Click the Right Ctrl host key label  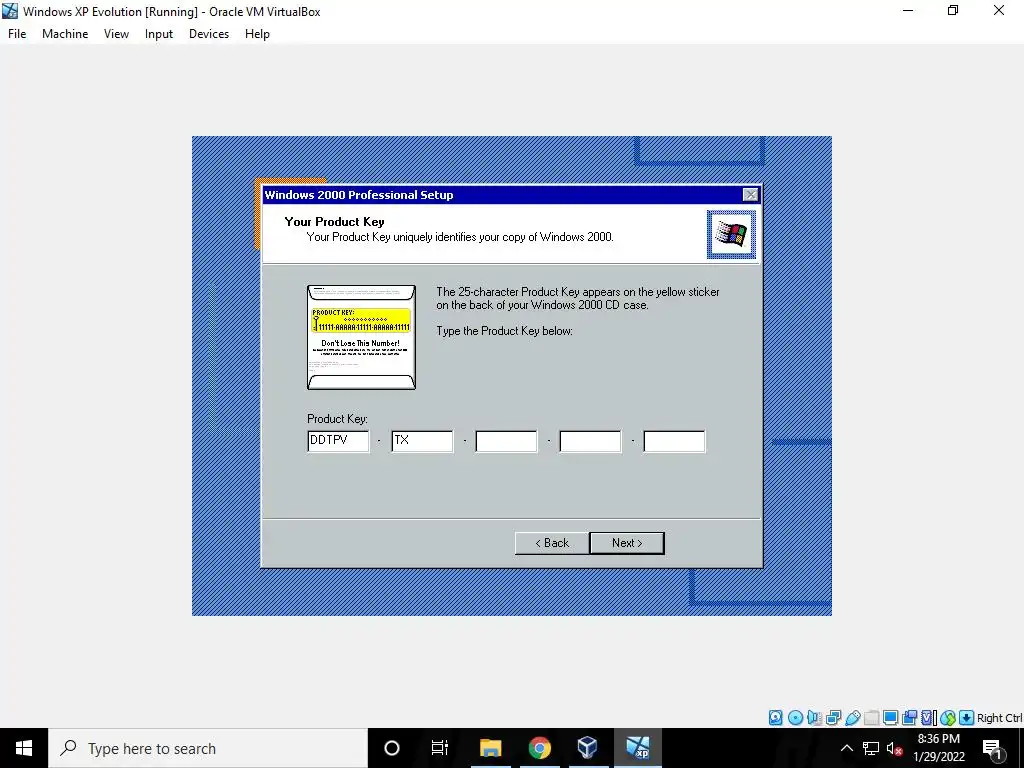[999, 718]
